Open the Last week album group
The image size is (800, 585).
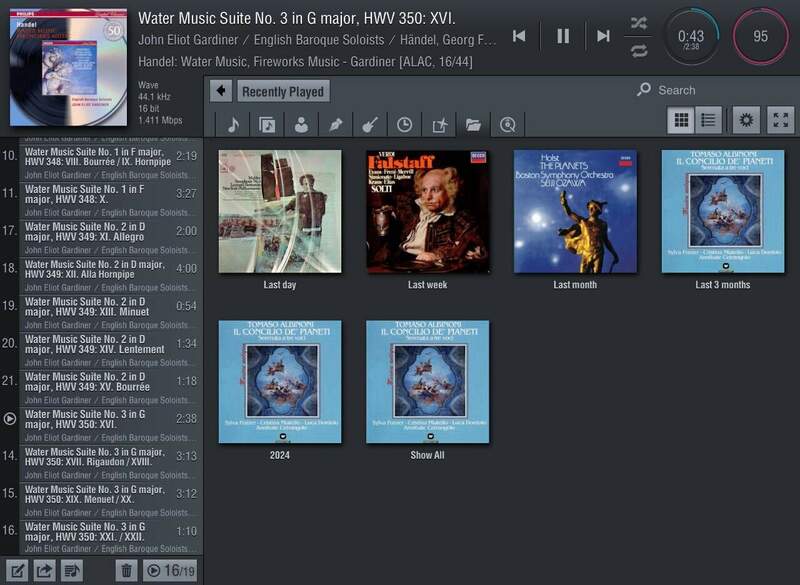click(428, 212)
